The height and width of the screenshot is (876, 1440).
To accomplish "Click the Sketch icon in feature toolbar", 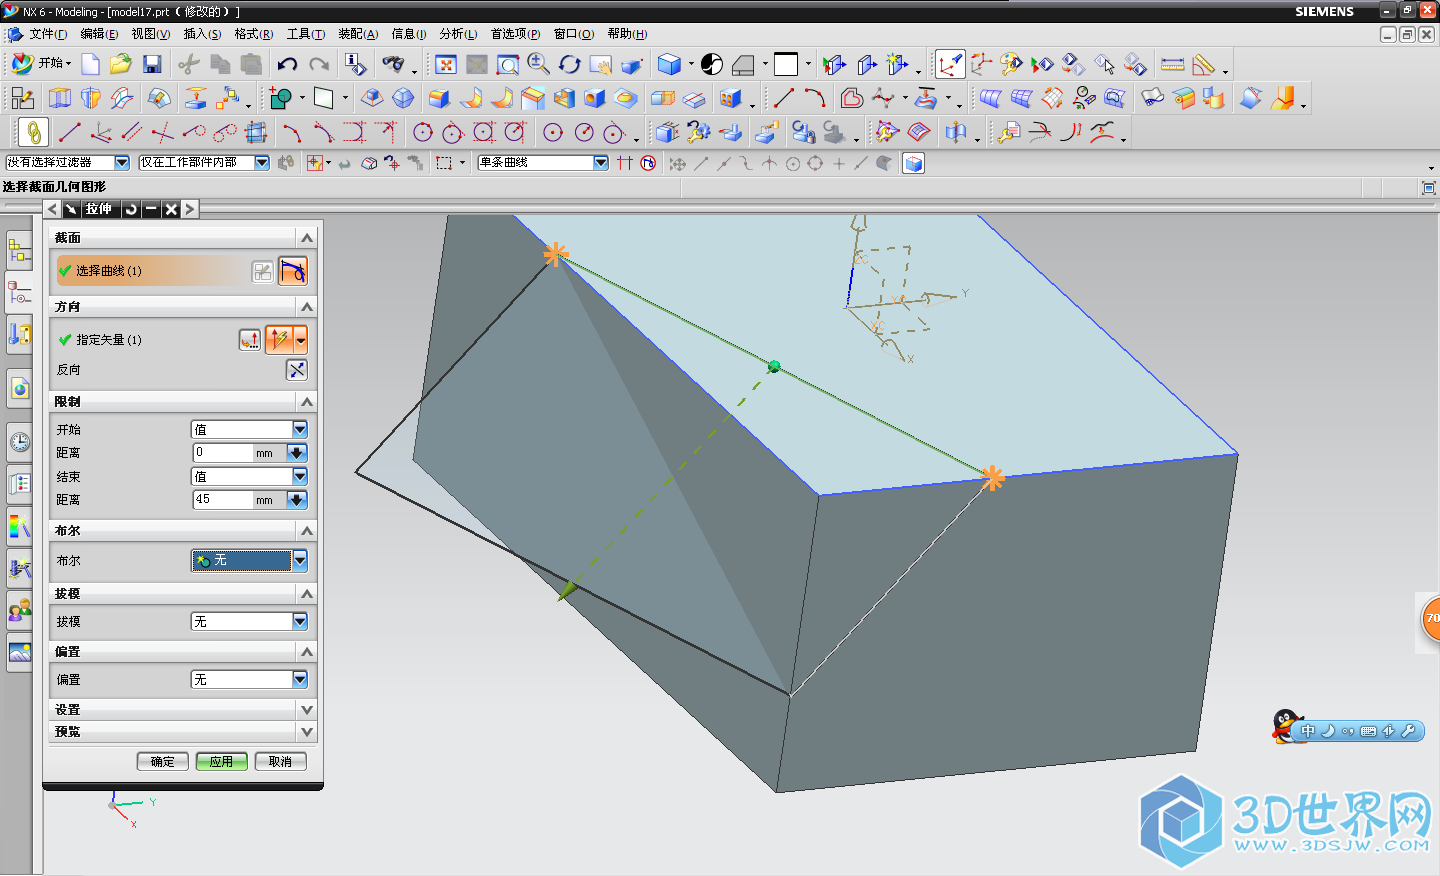I will coord(22,98).
